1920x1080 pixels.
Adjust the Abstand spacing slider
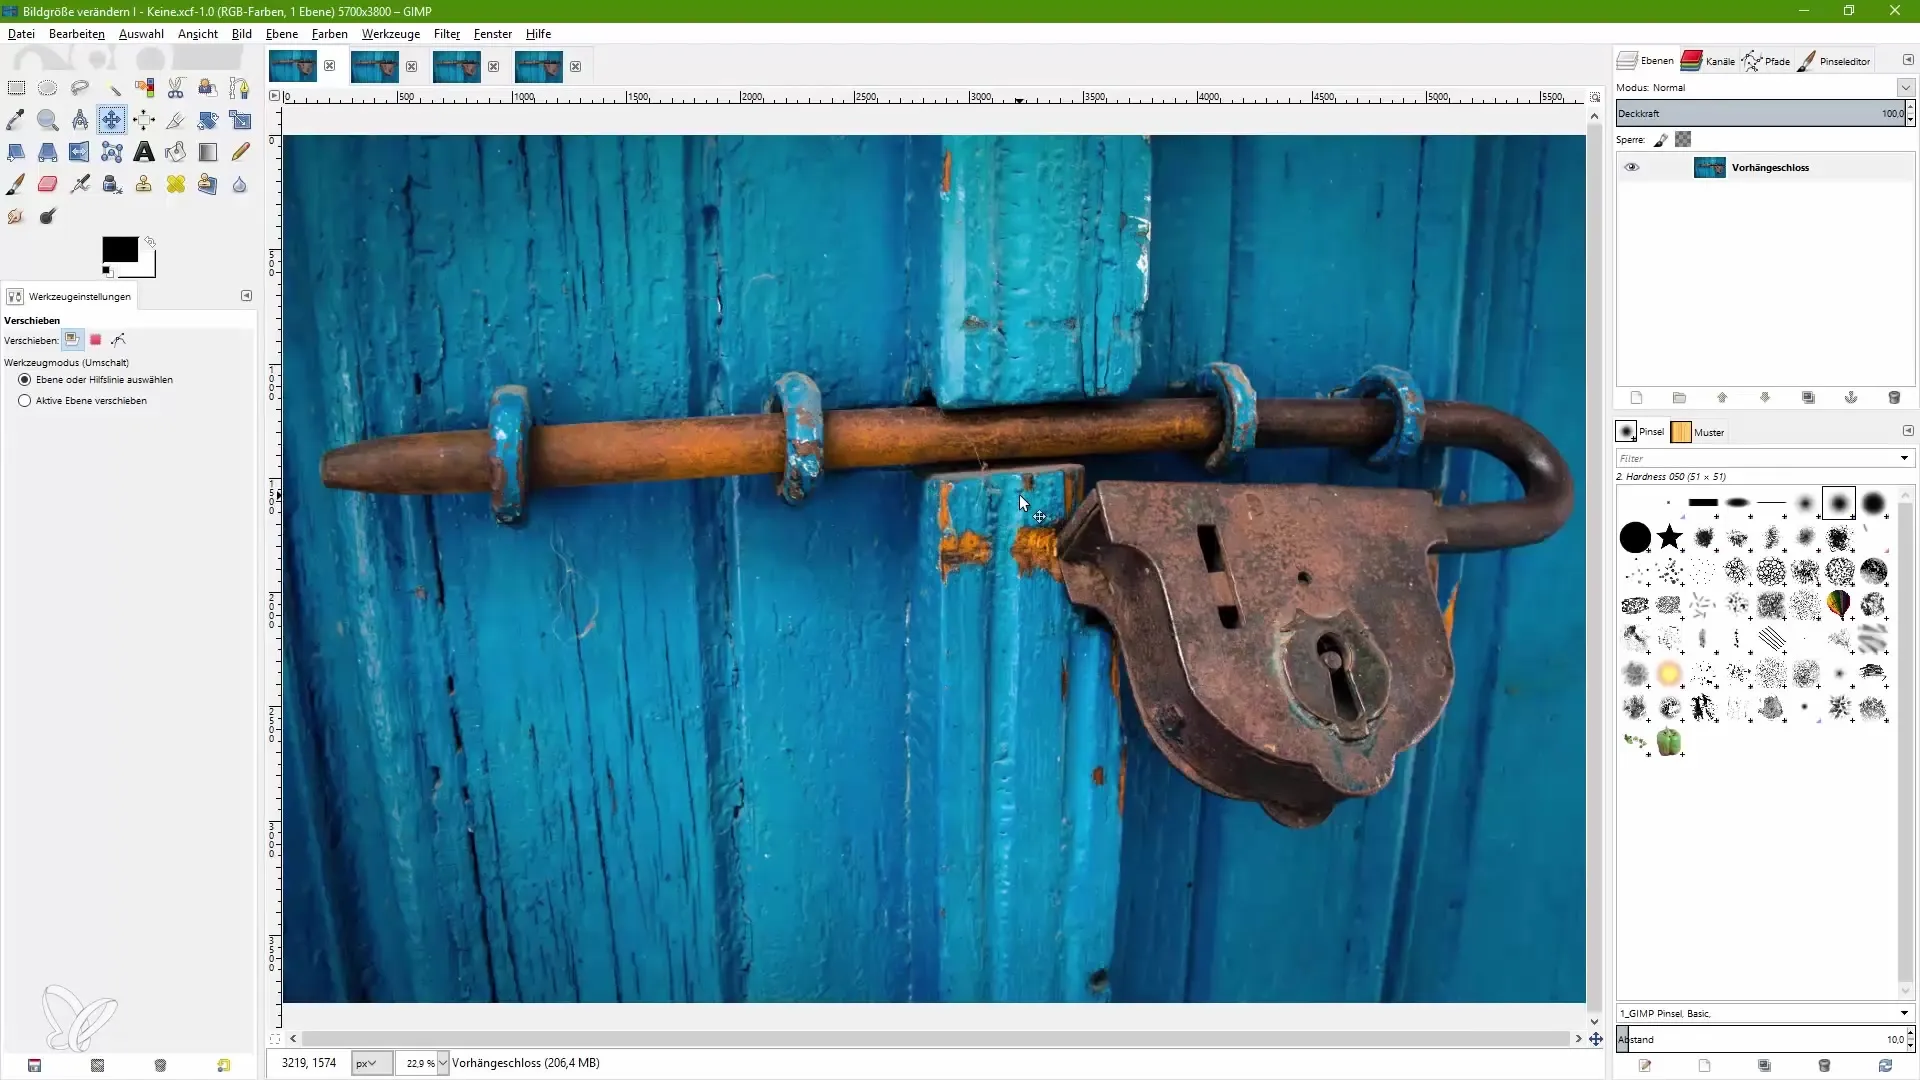[1761, 1040]
